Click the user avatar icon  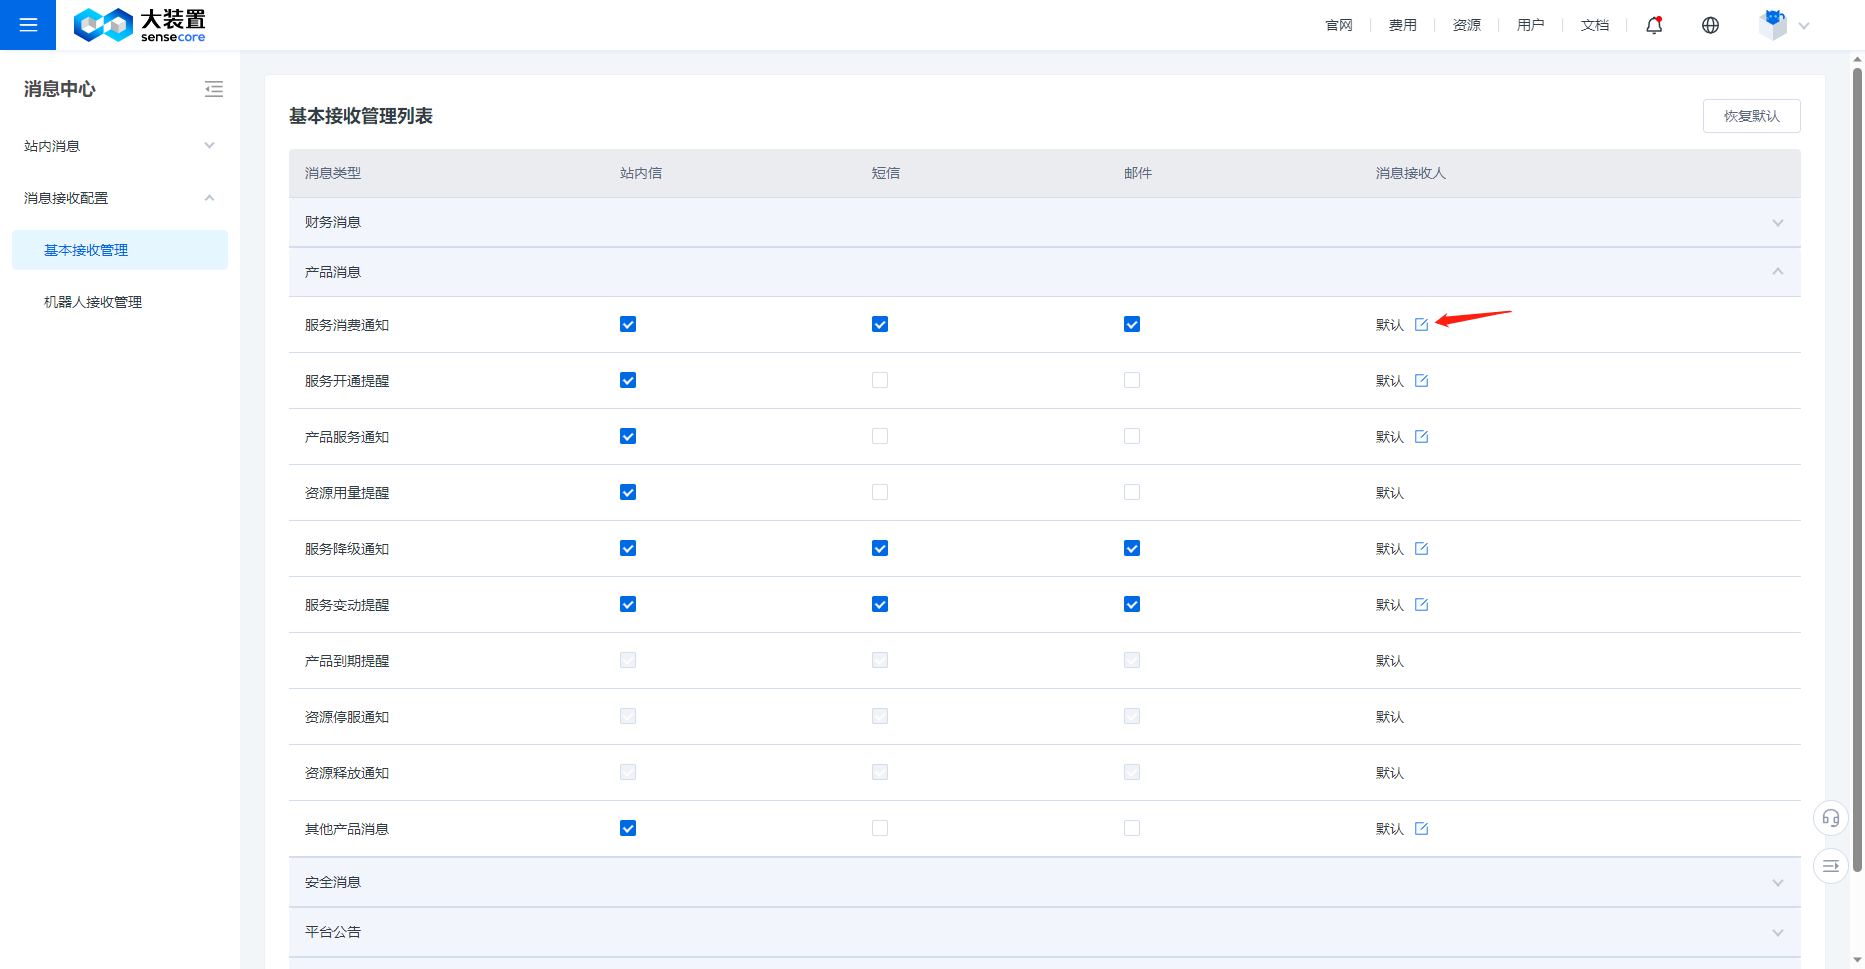(1773, 25)
